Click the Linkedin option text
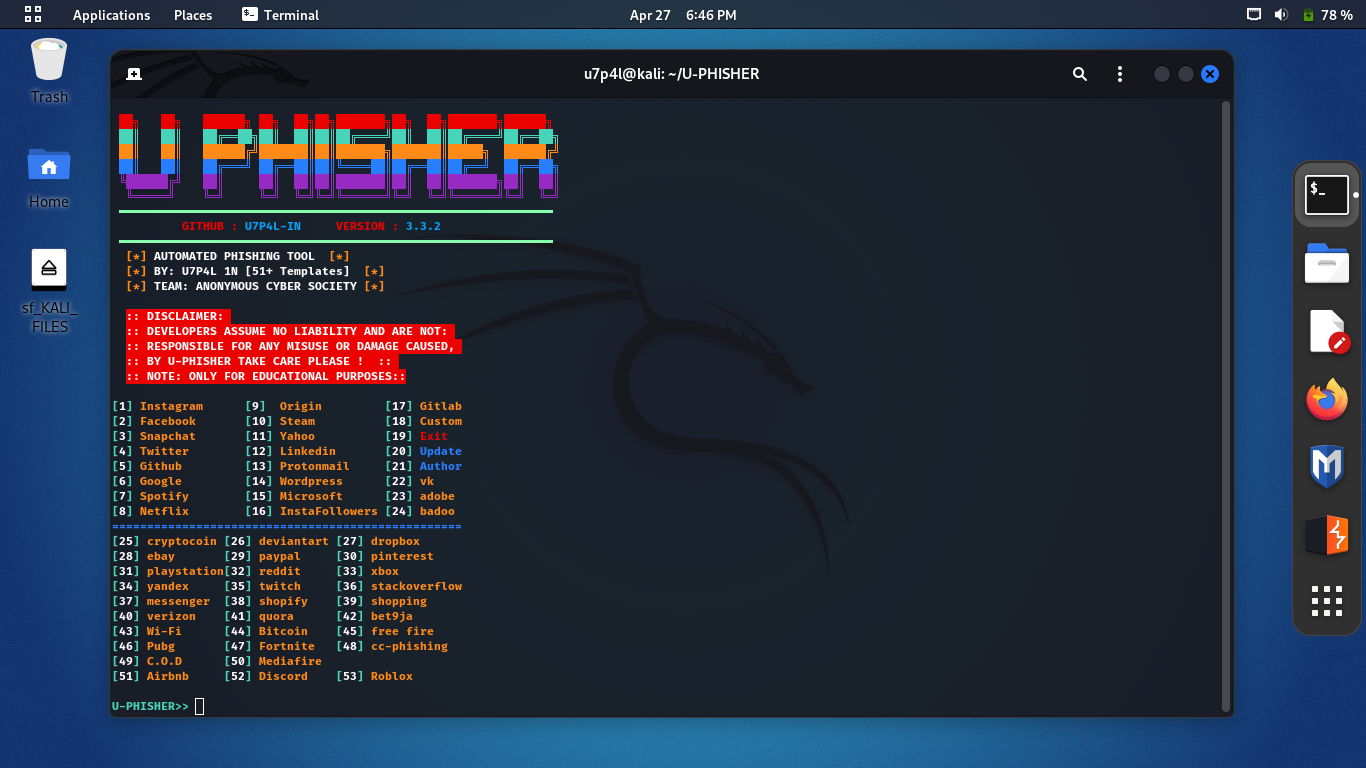Screen dimensions: 1366x768 point(308,451)
